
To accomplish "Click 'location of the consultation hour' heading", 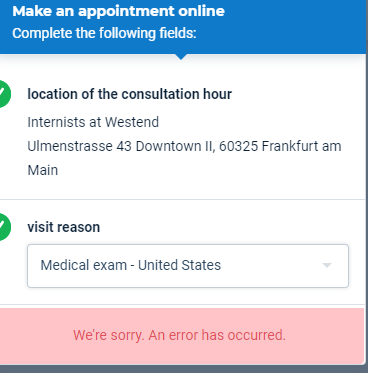I will pyautogui.click(x=129, y=94).
